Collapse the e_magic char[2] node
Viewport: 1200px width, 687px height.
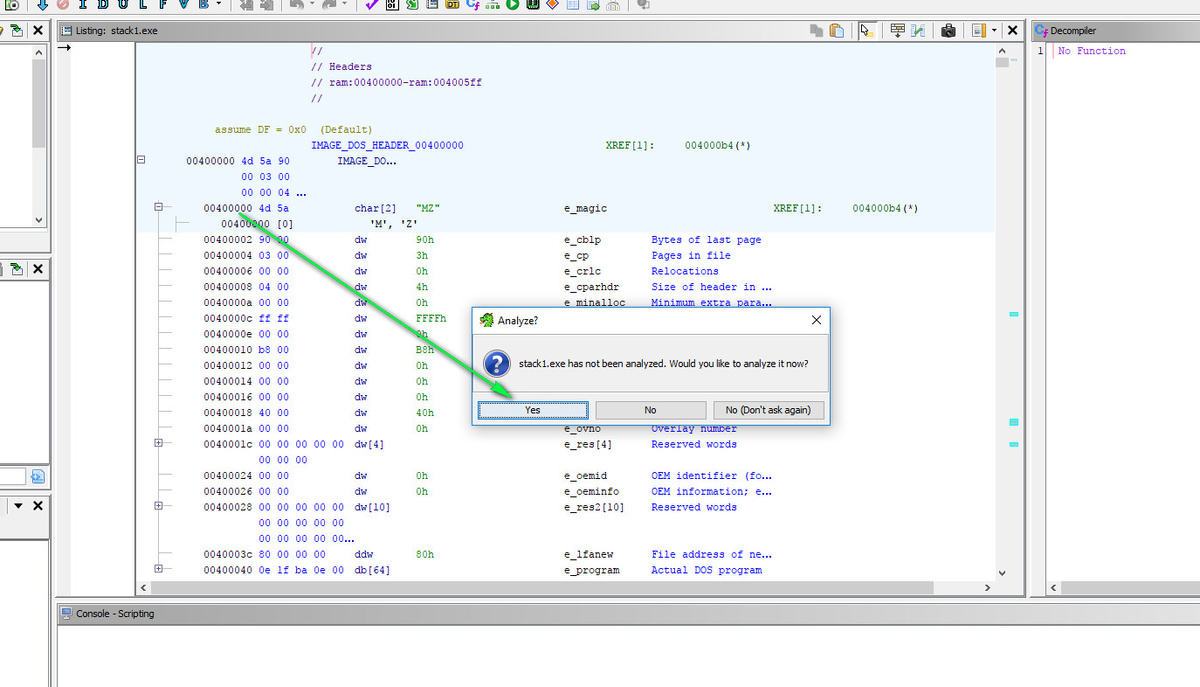point(158,208)
